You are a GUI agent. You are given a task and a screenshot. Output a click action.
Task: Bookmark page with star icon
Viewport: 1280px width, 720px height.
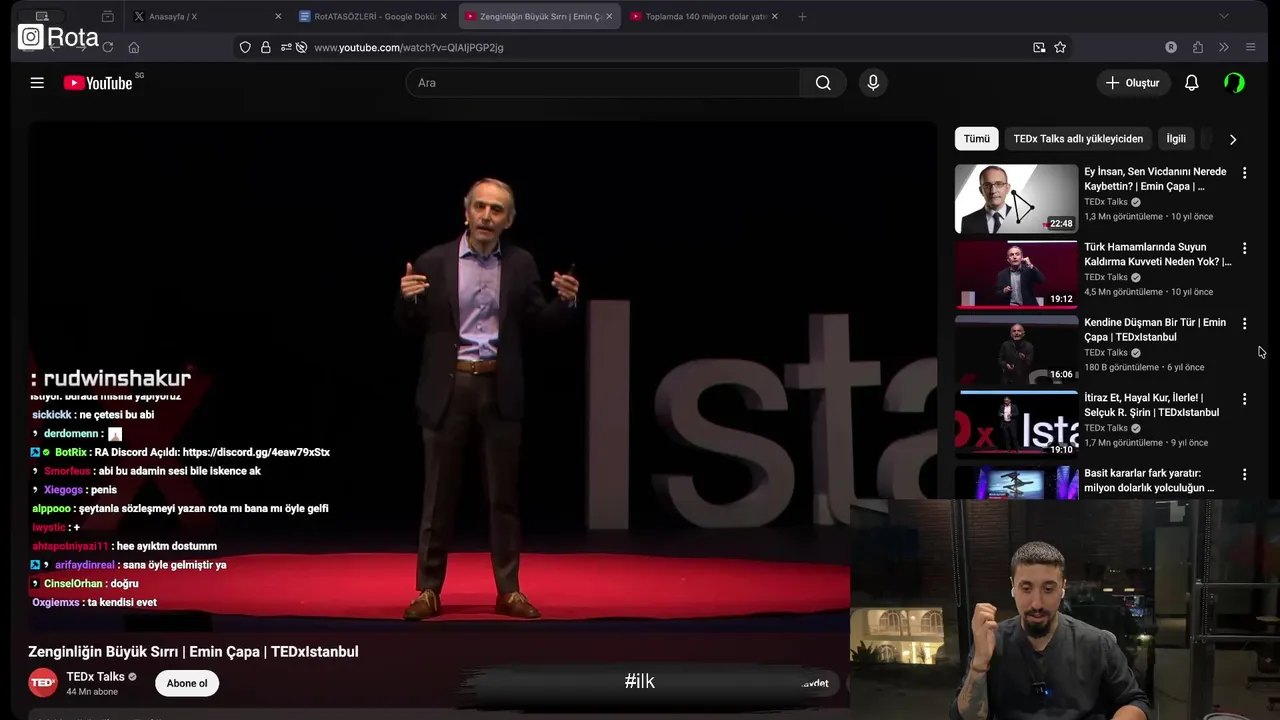[1060, 47]
